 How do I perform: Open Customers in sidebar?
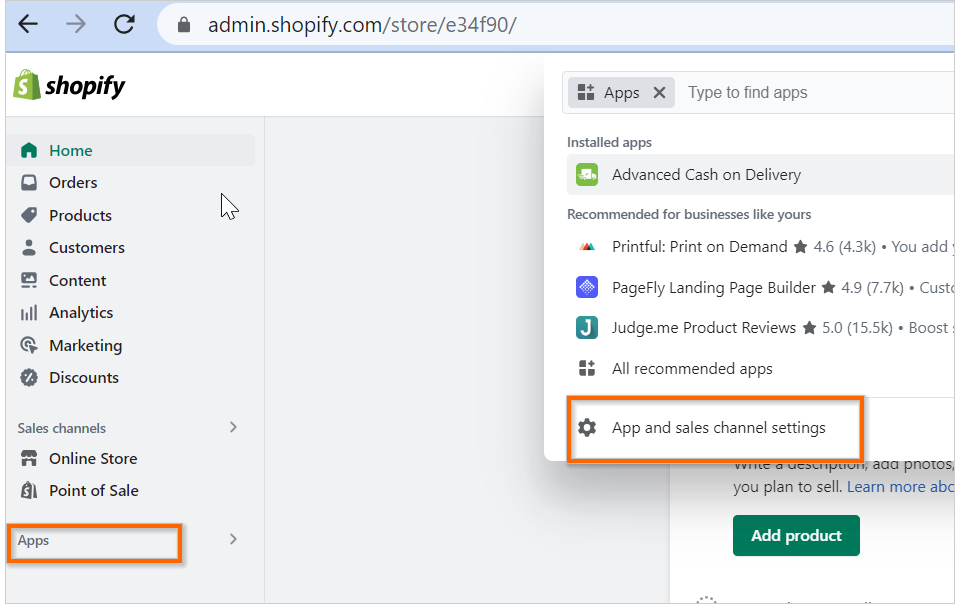(86, 248)
